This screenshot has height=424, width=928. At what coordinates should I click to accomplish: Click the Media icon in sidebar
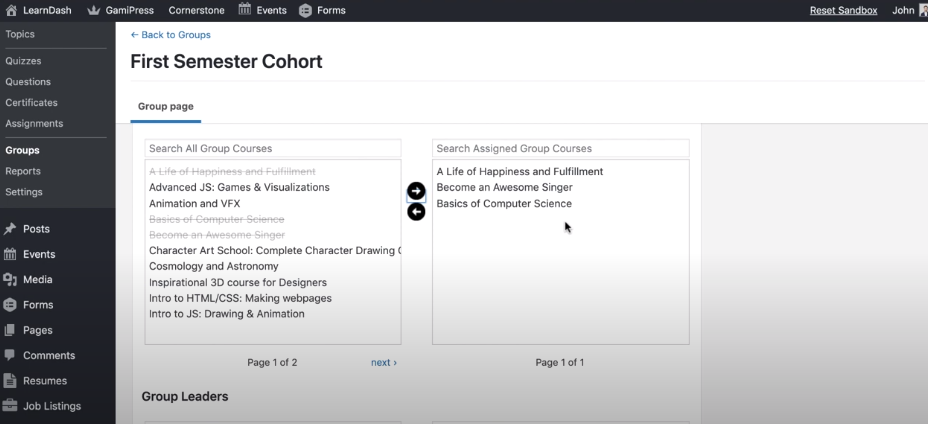(x=11, y=280)
